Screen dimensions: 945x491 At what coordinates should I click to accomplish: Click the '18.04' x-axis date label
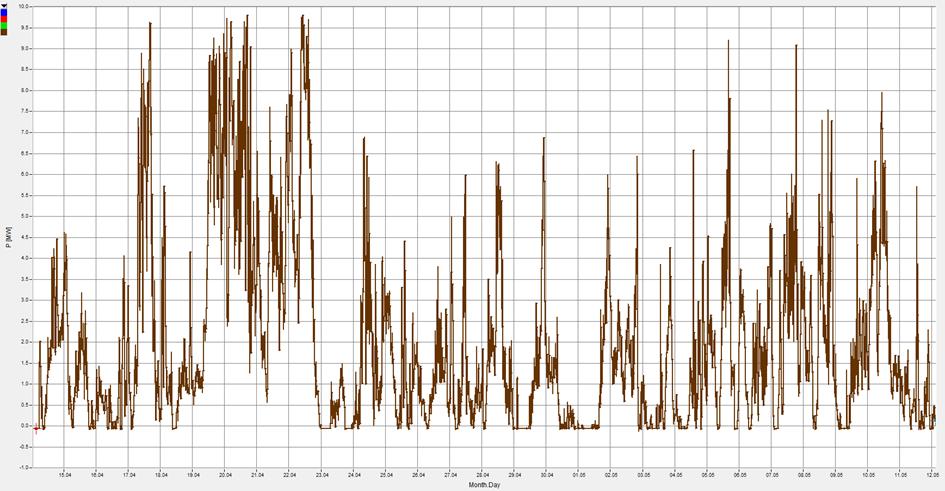(161, 475)
